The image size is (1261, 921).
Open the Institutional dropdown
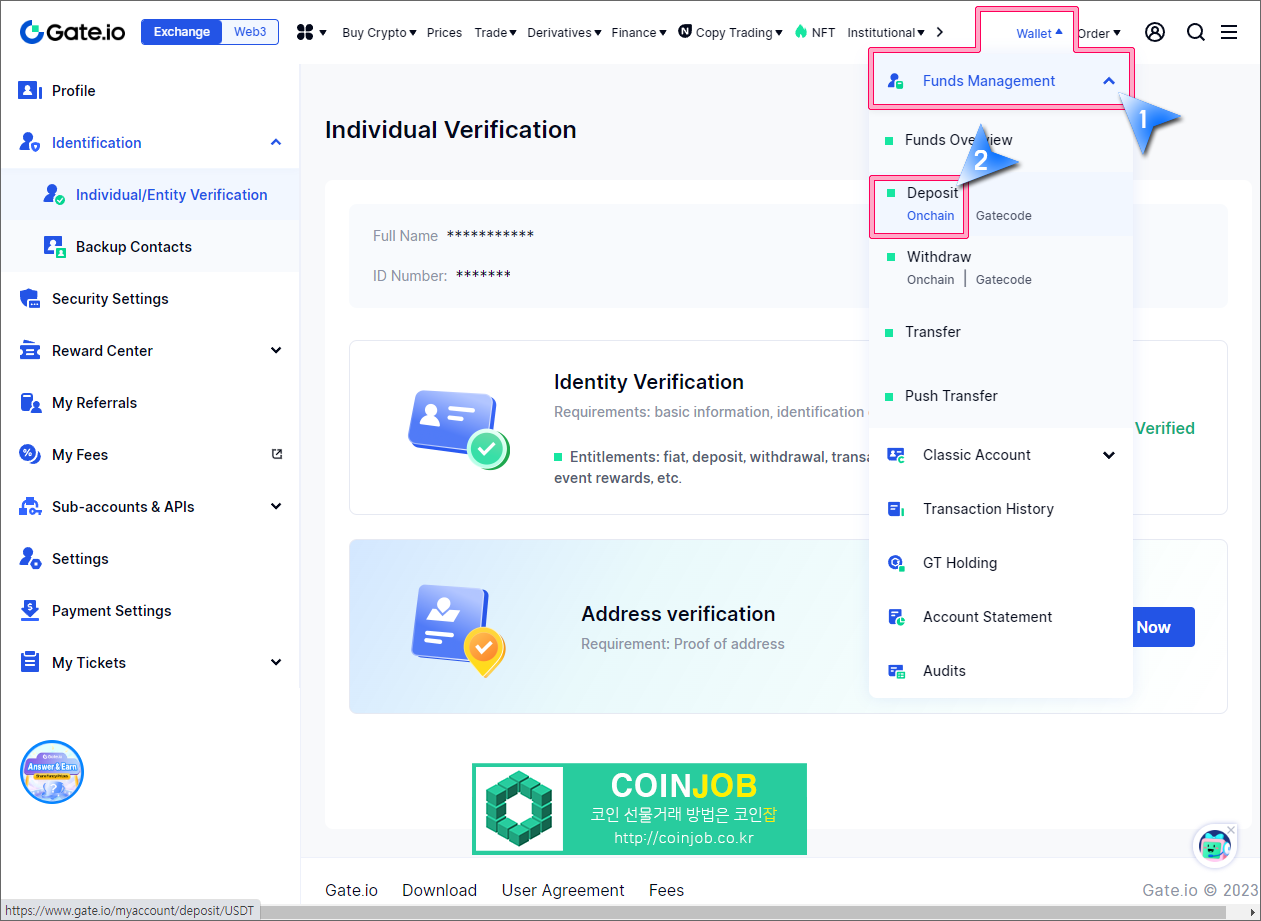point(886,32)
